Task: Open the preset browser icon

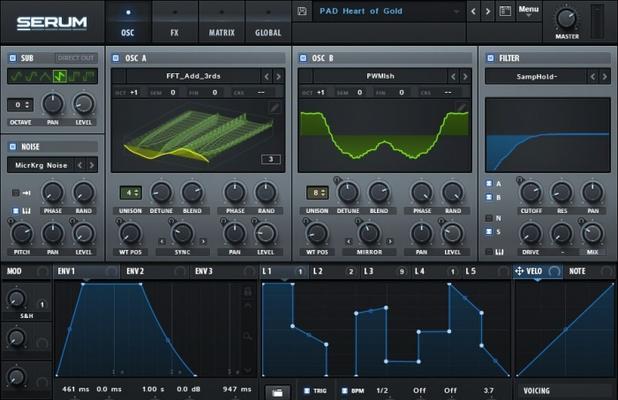Action: point(505,11)
